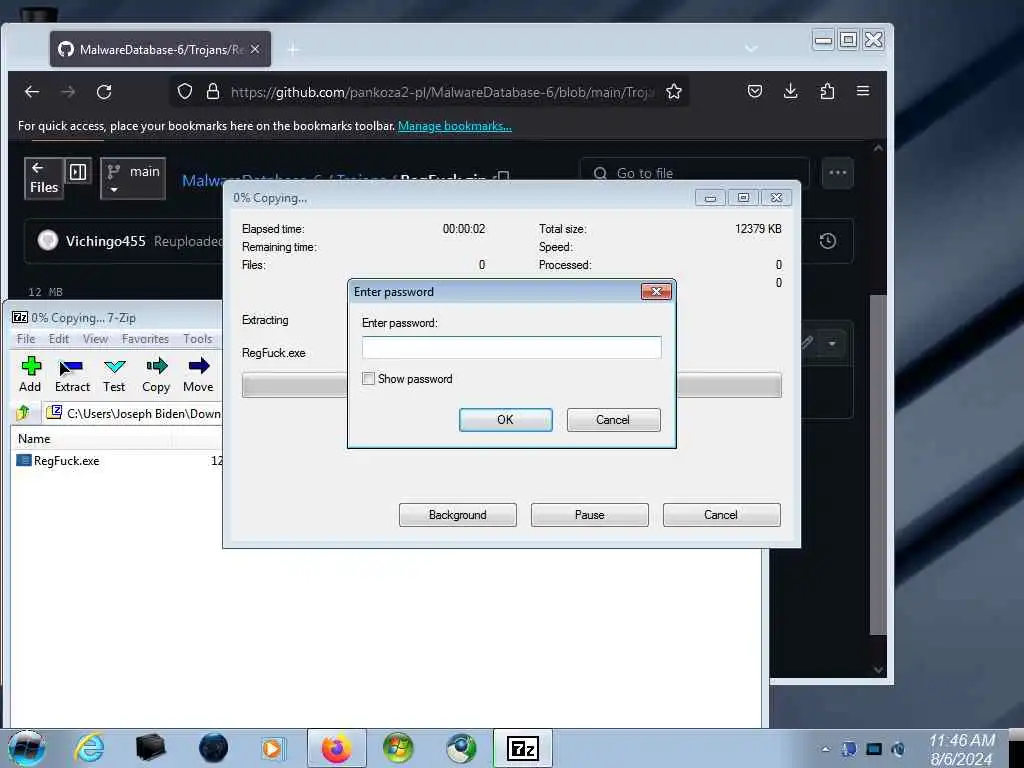Enable the Show password checkbox
1024x768 pixels.
click(368, 379)
